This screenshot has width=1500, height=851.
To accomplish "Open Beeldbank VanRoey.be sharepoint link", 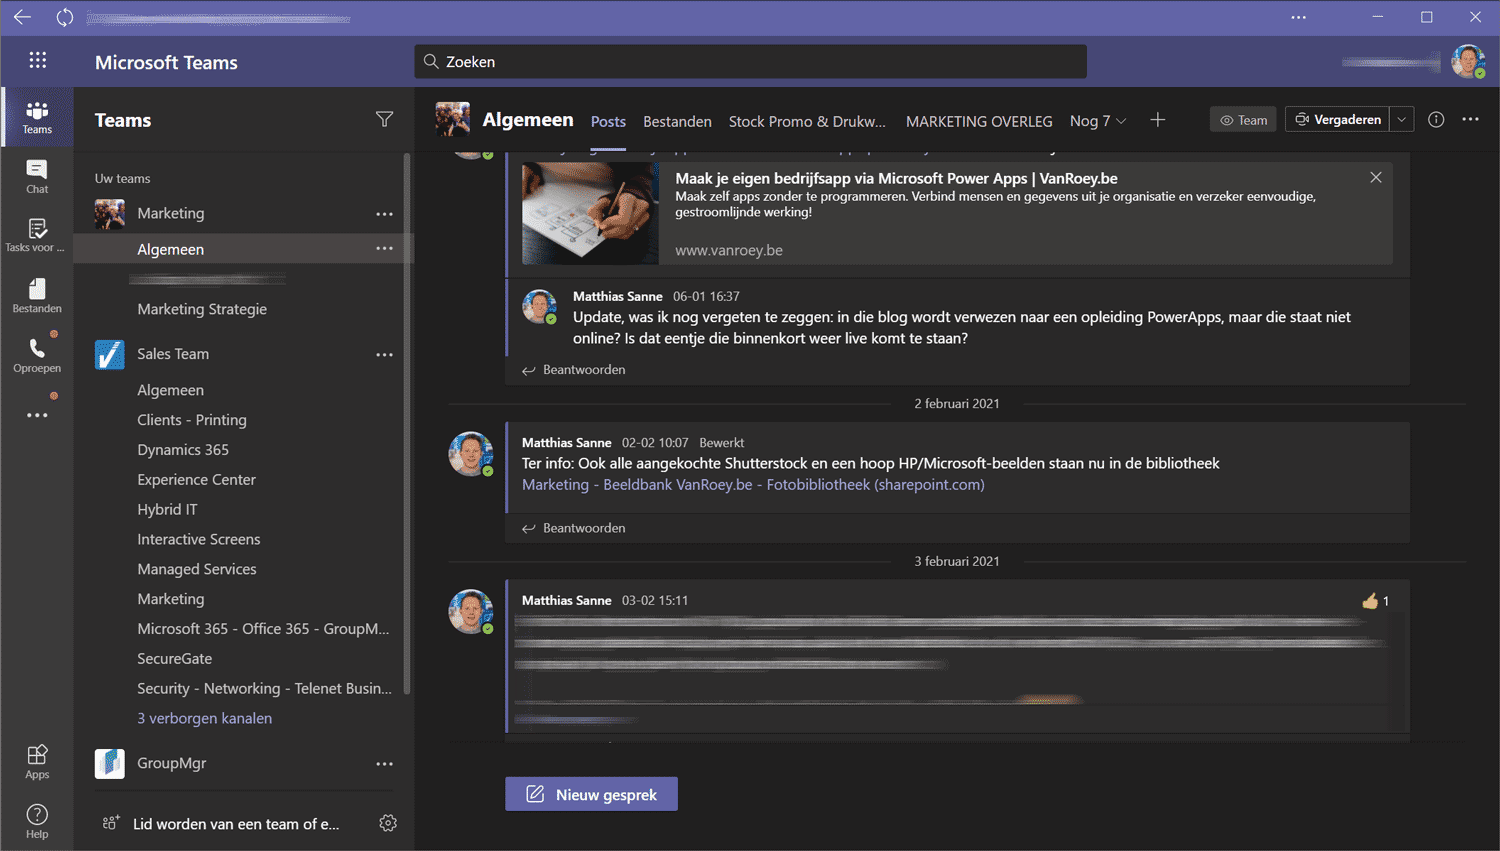I will 753,485.
